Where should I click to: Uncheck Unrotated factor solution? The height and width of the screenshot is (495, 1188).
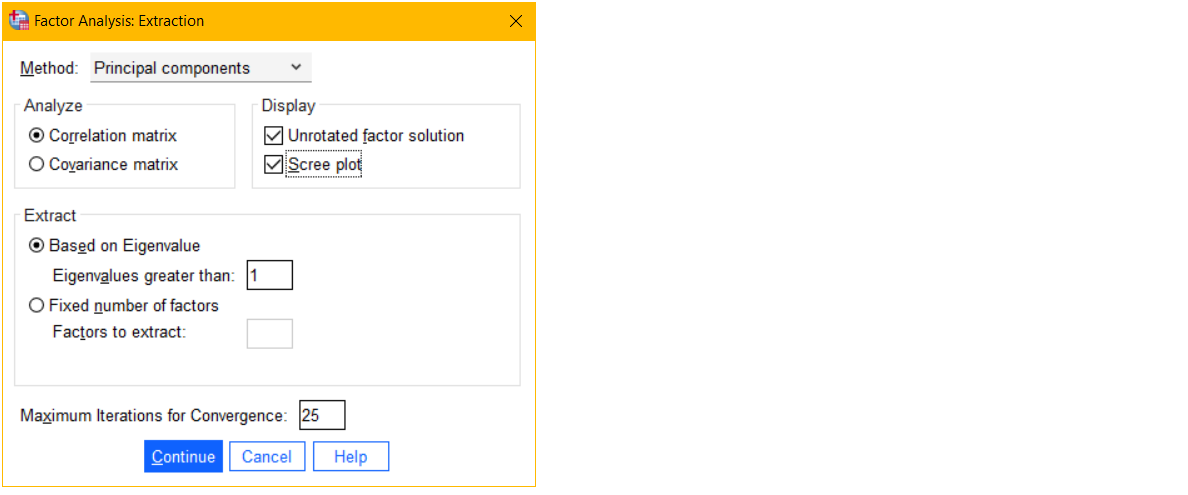coord(274,136)
